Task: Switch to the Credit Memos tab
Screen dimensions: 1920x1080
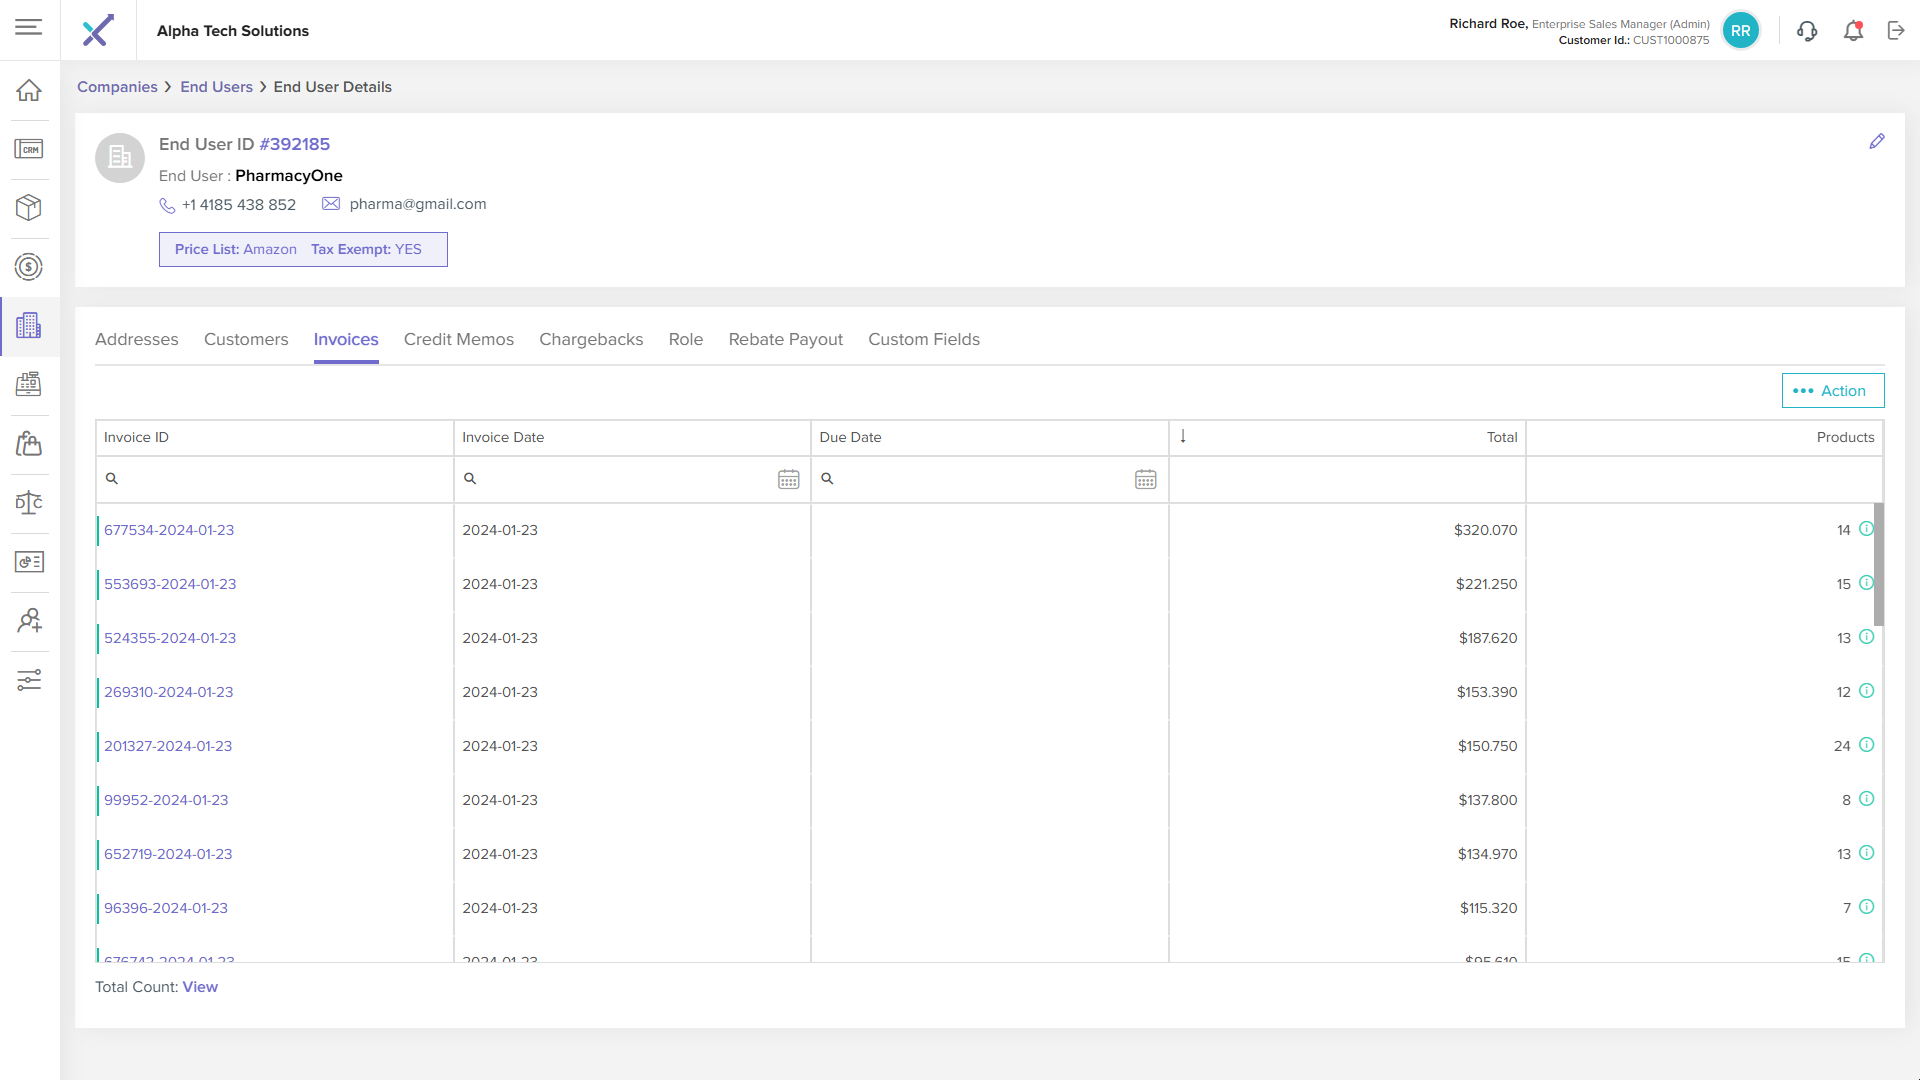Action: click(458, 339)
